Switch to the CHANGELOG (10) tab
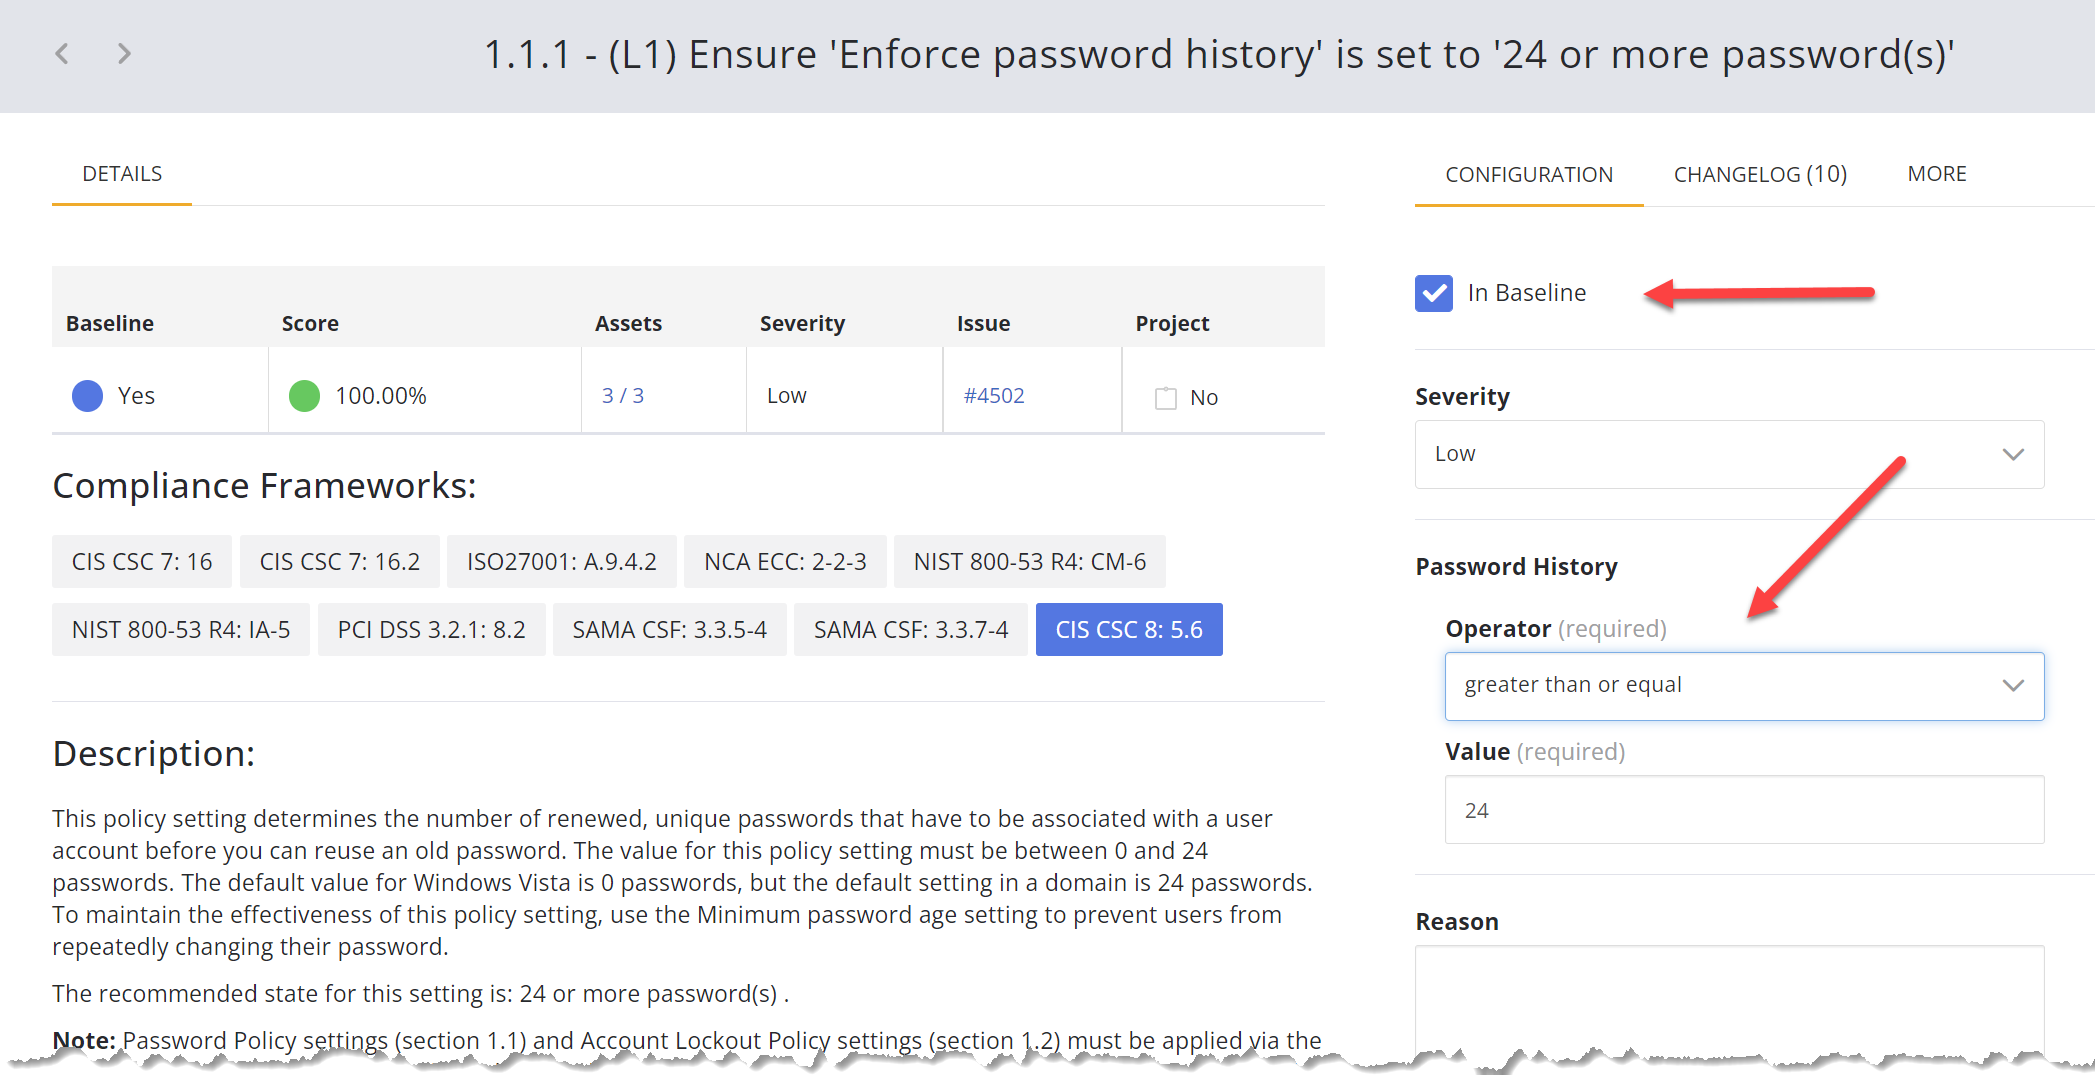 tap(1760, 174)
